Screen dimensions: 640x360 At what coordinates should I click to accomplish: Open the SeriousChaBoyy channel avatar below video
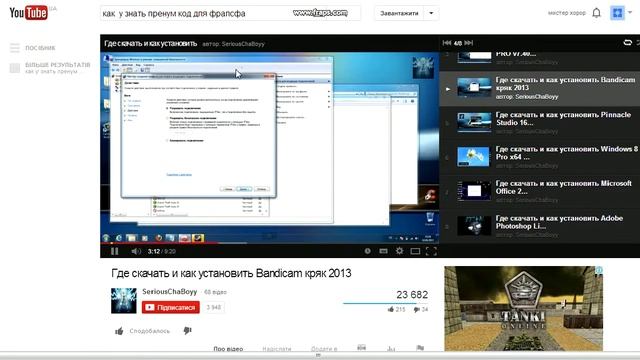coord(124,300)
